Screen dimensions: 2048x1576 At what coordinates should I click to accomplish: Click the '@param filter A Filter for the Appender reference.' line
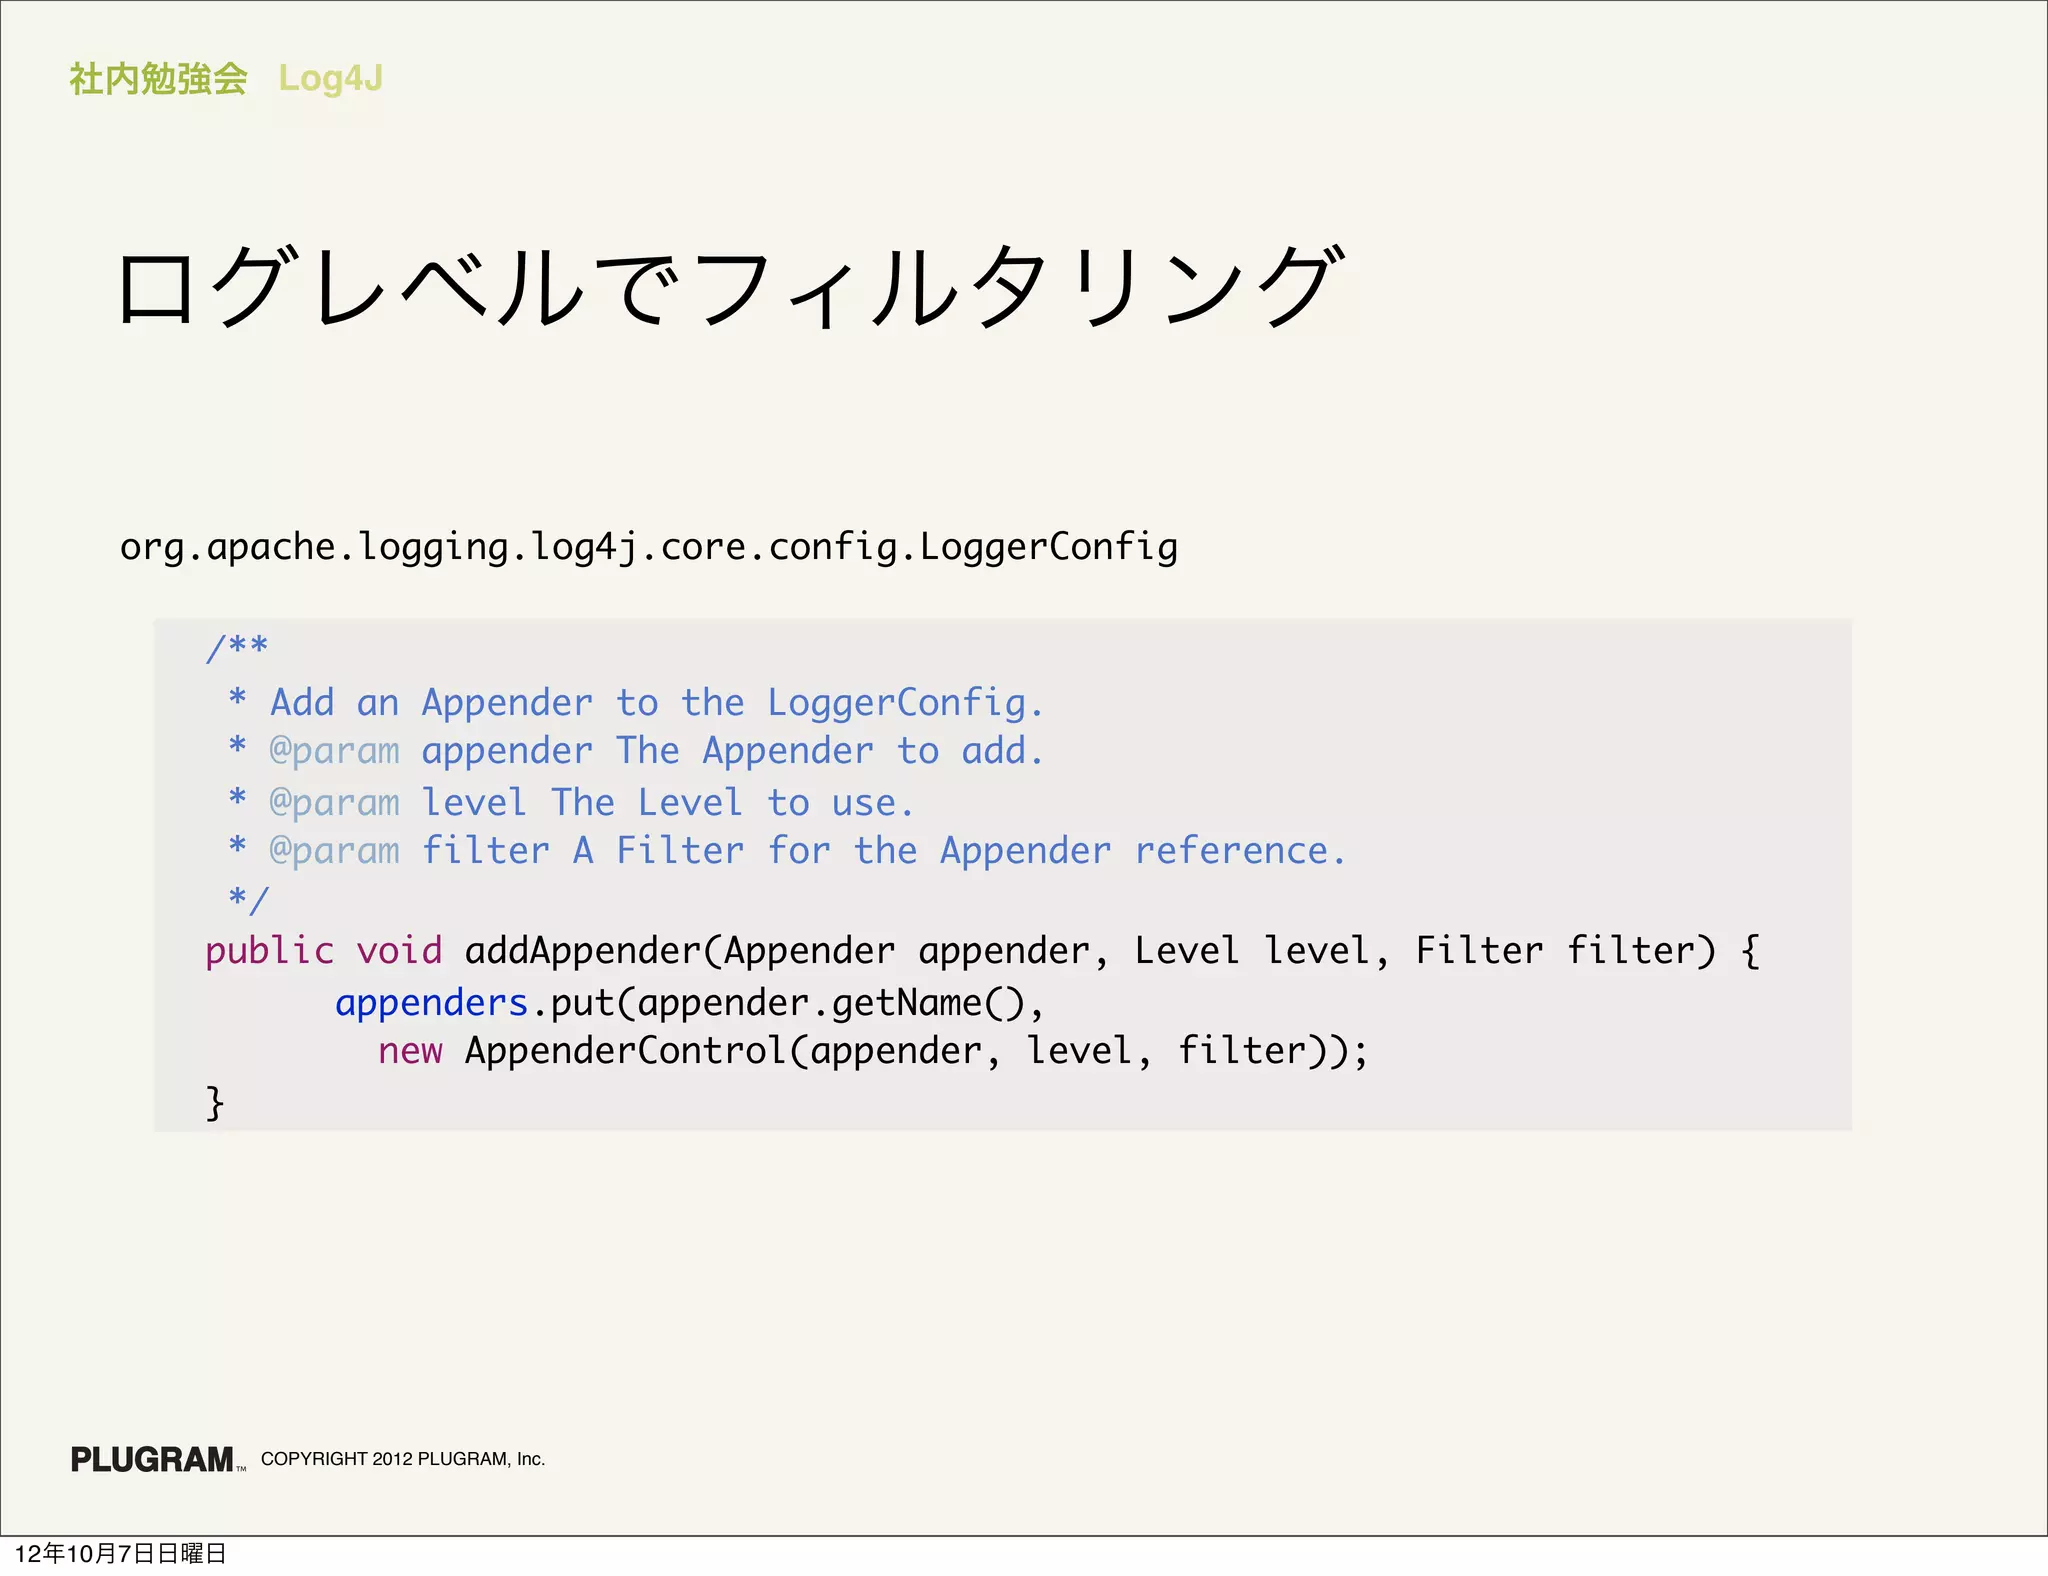pyautogui.click(x=787, y=851)
